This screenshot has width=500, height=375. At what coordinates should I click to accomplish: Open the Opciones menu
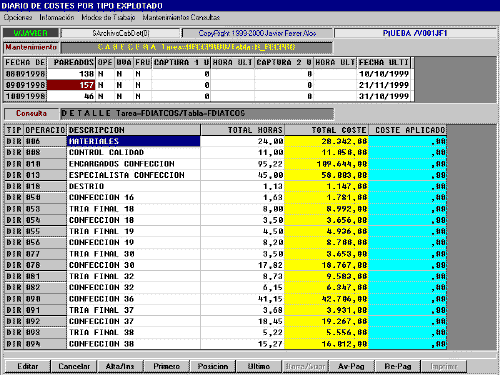(x=18, y=17)
